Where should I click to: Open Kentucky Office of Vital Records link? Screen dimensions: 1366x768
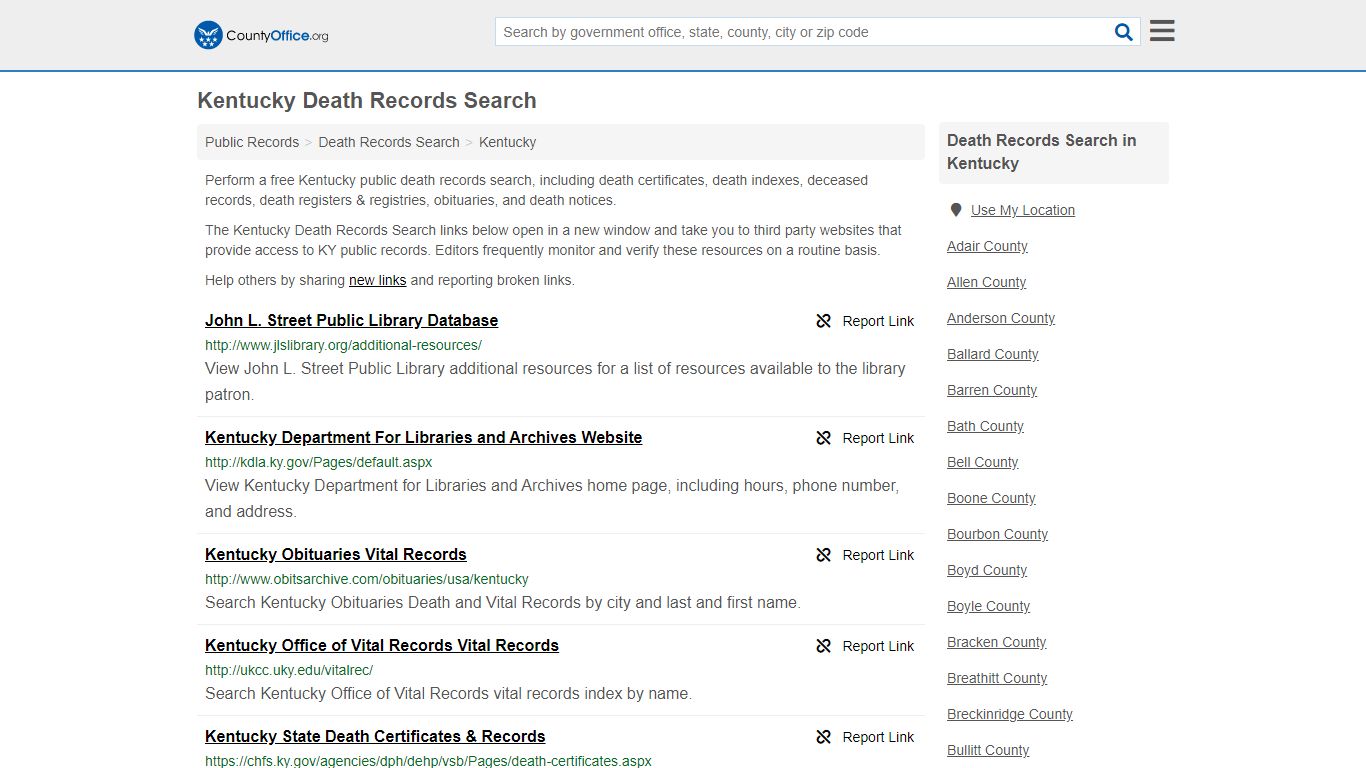point(381,645)
